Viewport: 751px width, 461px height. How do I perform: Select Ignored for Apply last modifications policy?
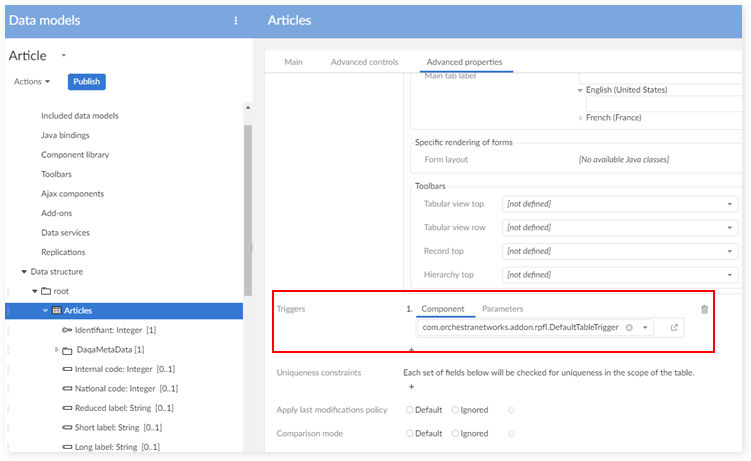tap(455, 410)
